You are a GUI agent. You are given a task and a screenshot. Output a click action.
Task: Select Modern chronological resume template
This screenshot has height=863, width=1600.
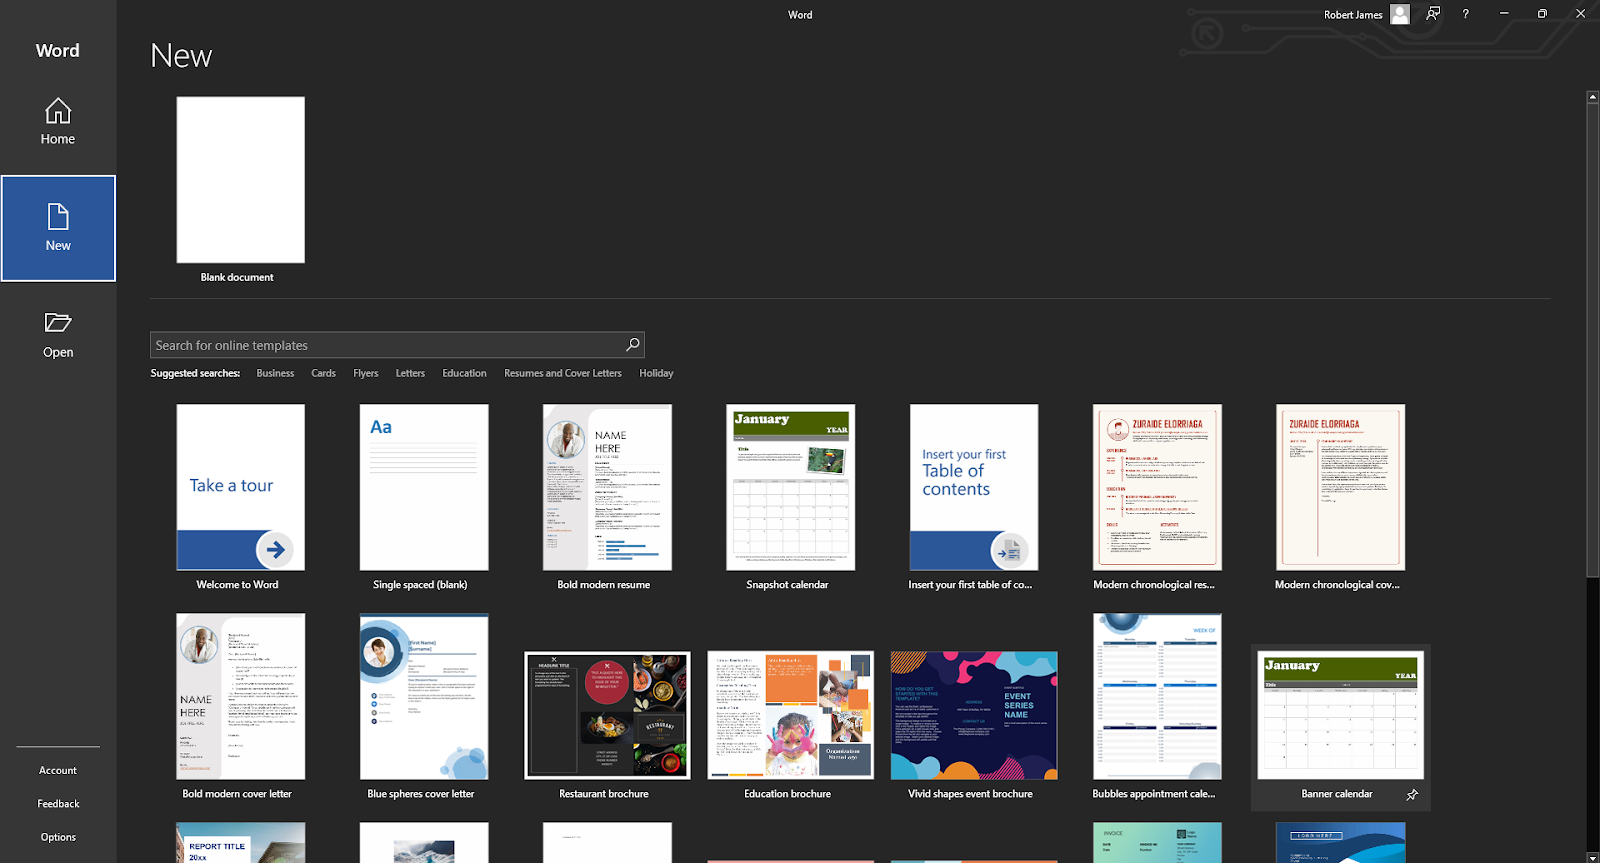1157,487
